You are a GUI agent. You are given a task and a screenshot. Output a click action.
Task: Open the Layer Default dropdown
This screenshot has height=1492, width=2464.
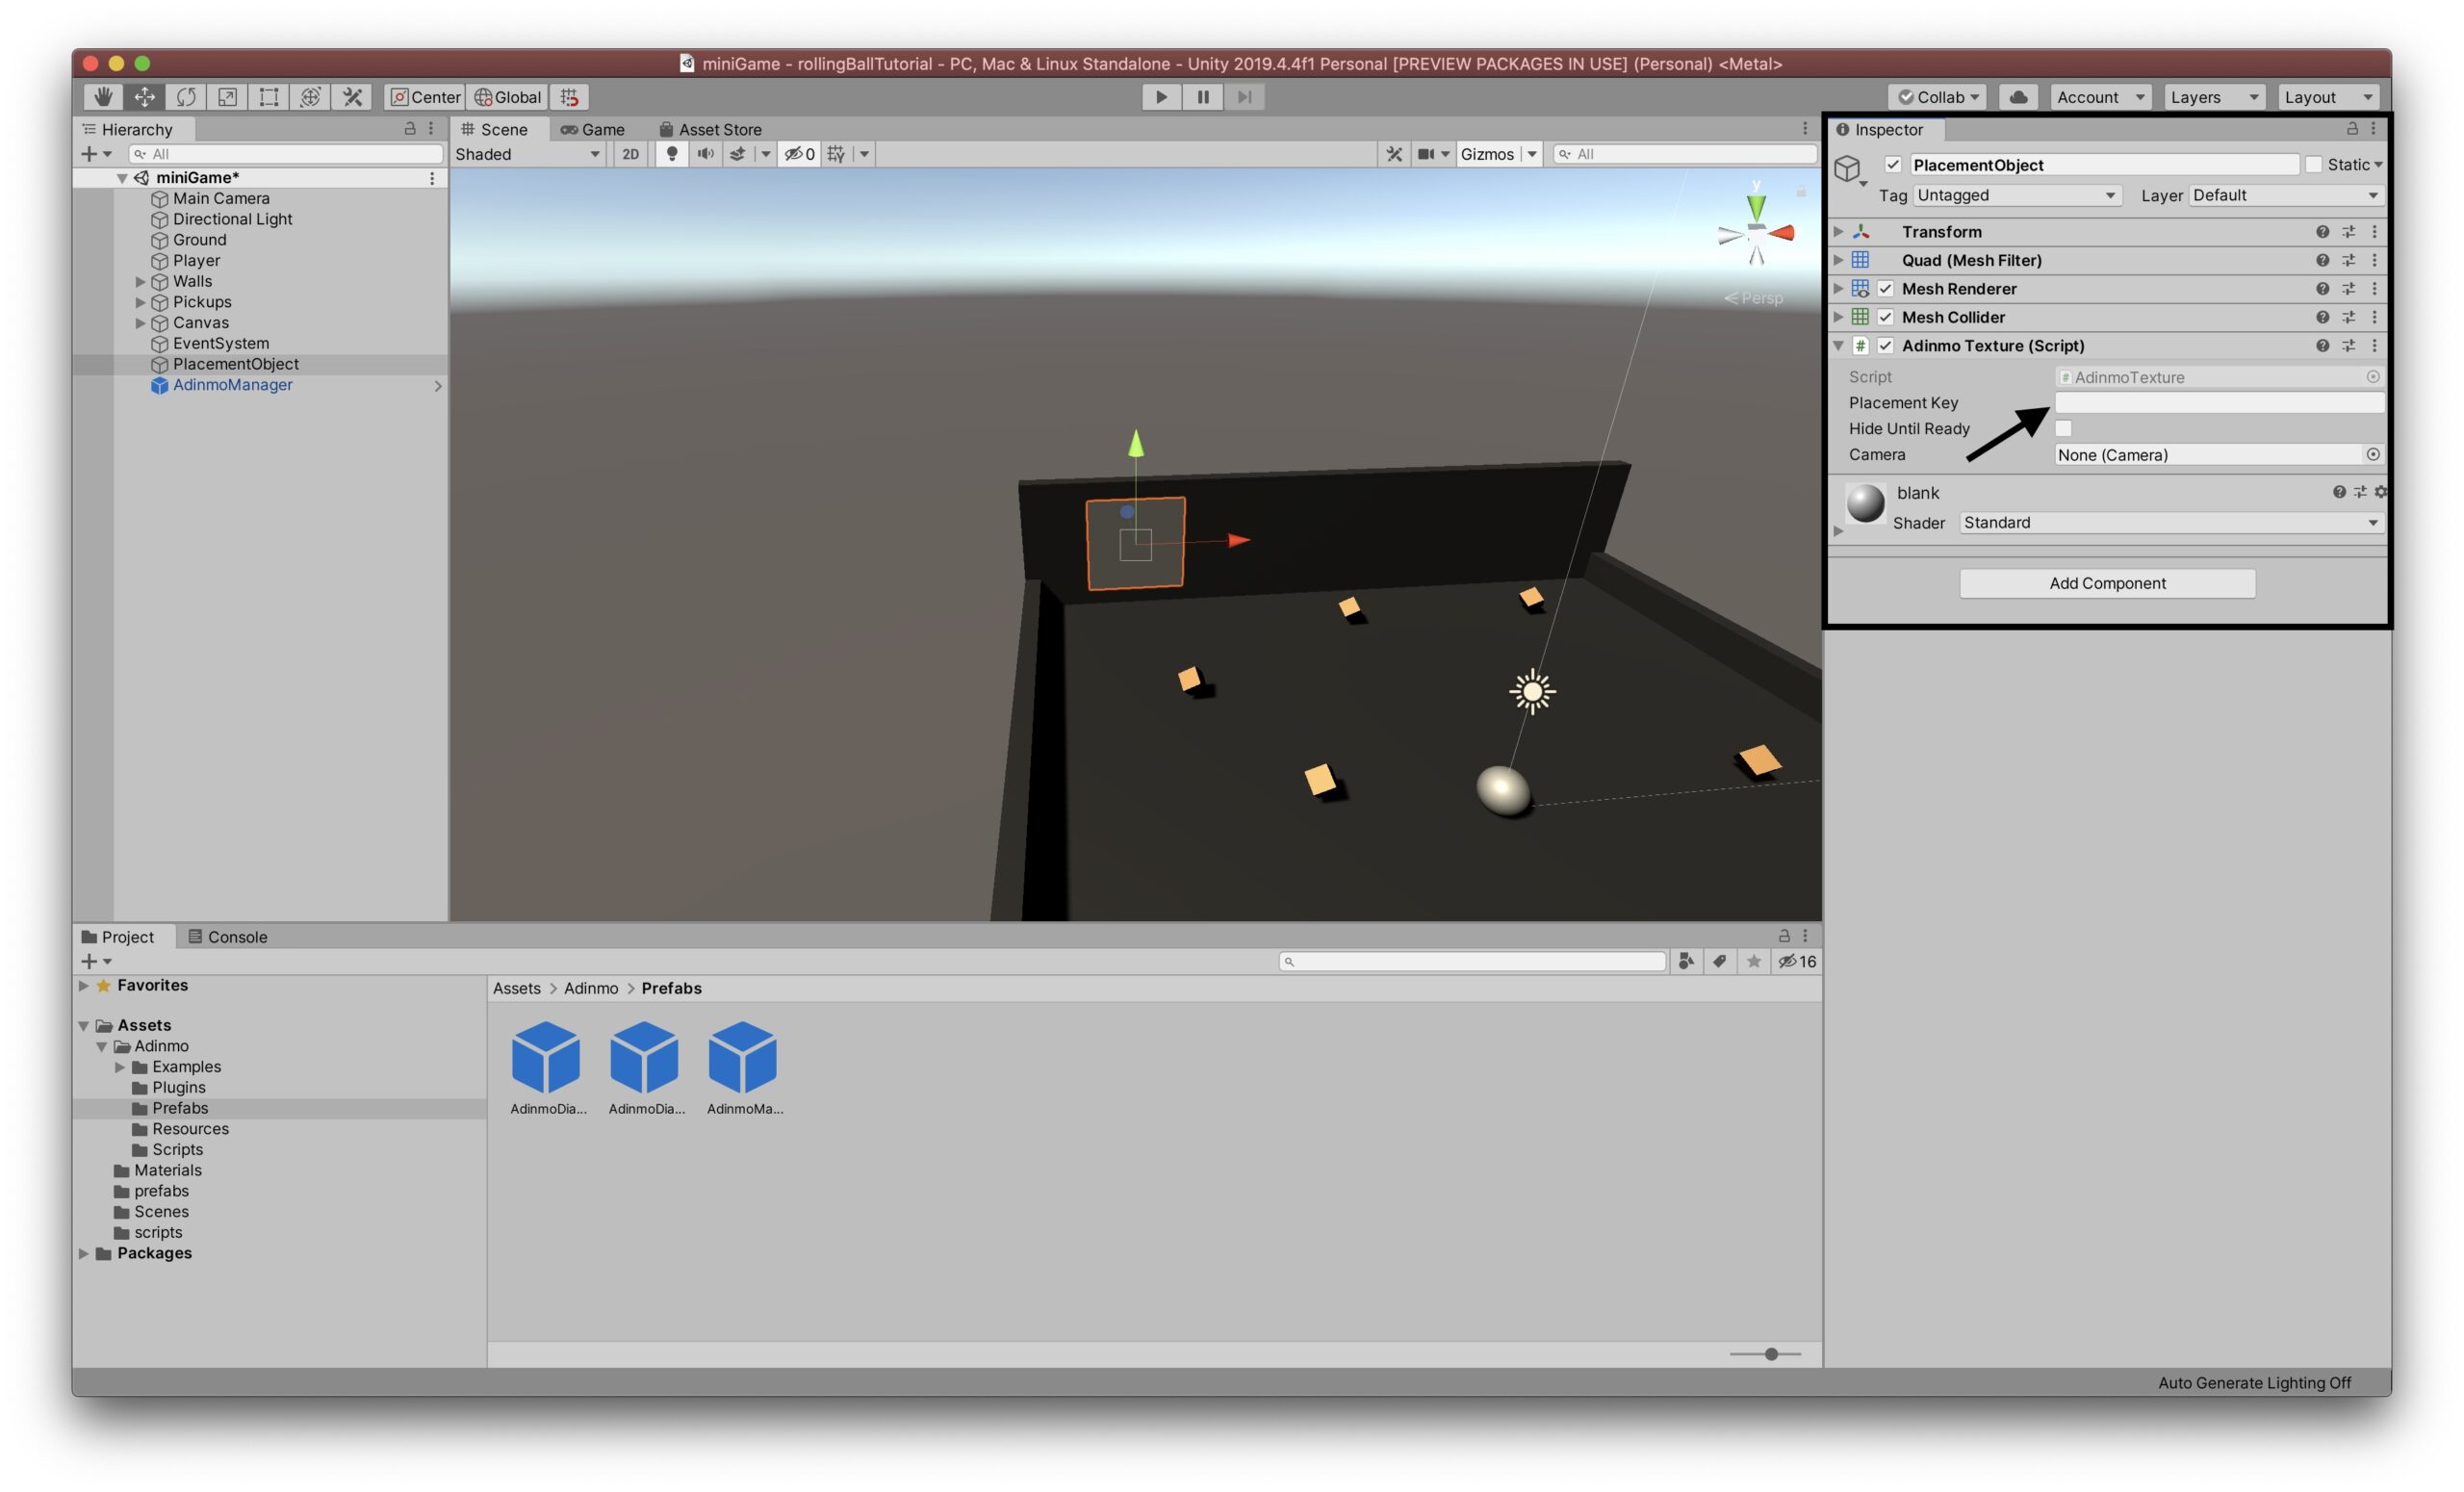pyautogui.click(x=2286, y=196)
